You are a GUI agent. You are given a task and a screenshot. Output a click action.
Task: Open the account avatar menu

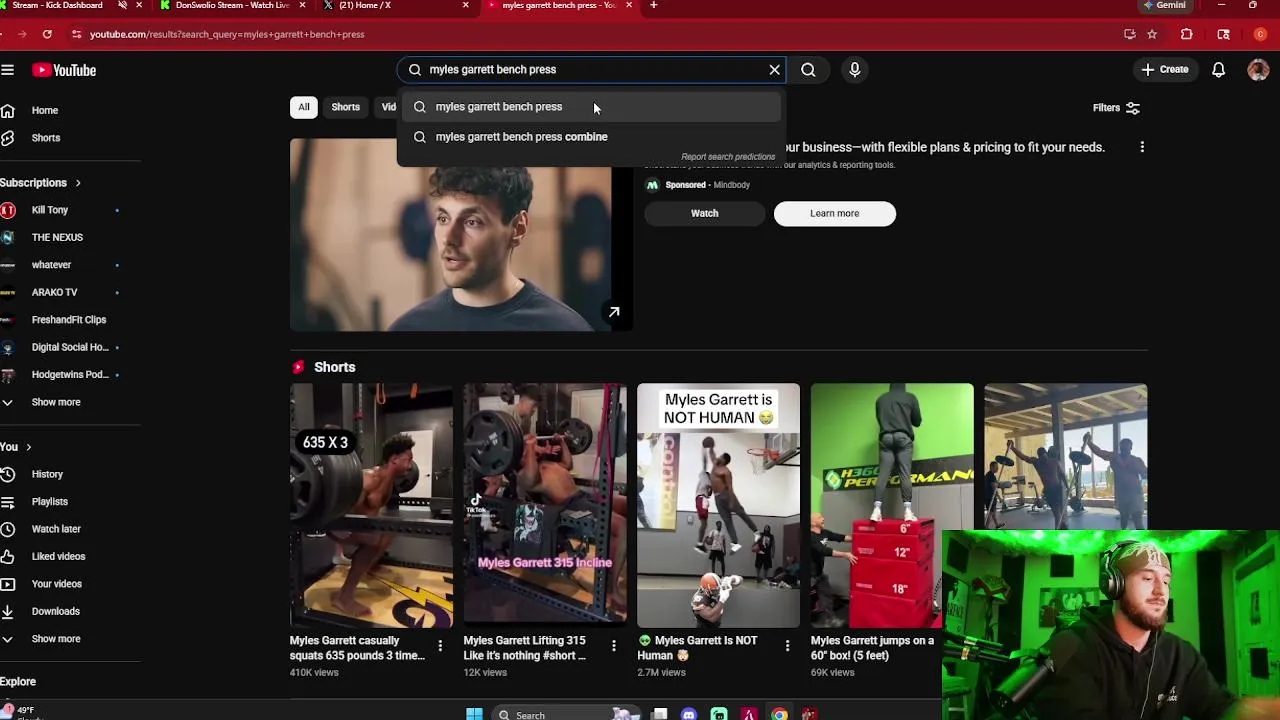click(x=1258, y=70)
